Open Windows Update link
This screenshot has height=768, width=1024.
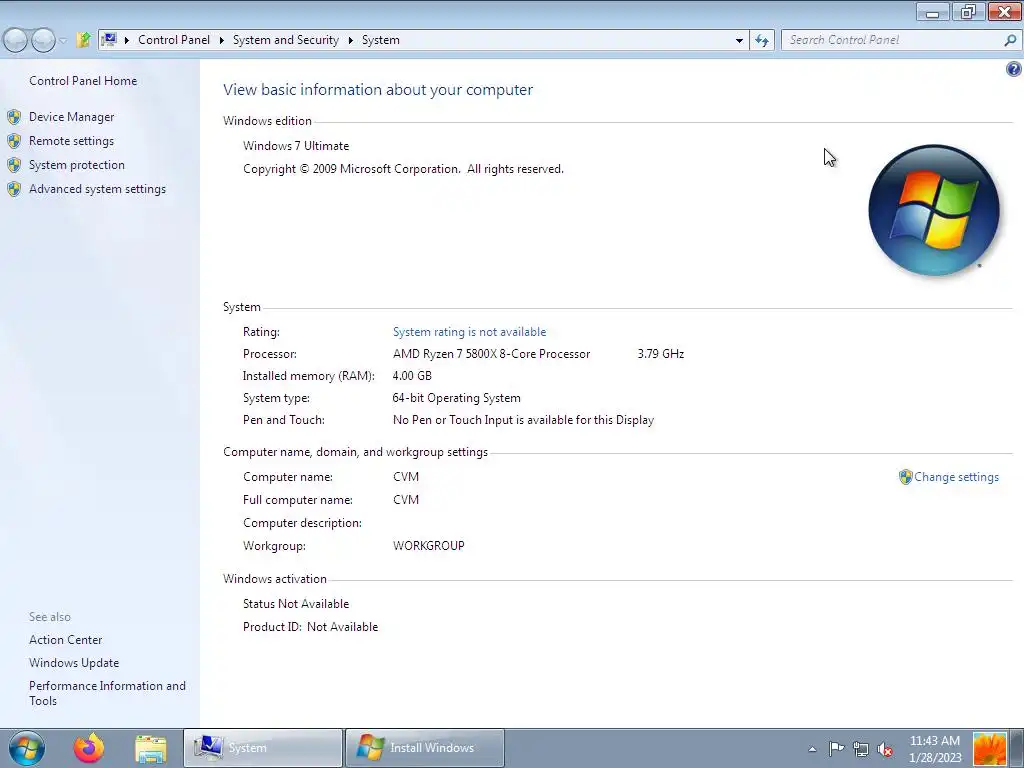(x=74, y=663)
